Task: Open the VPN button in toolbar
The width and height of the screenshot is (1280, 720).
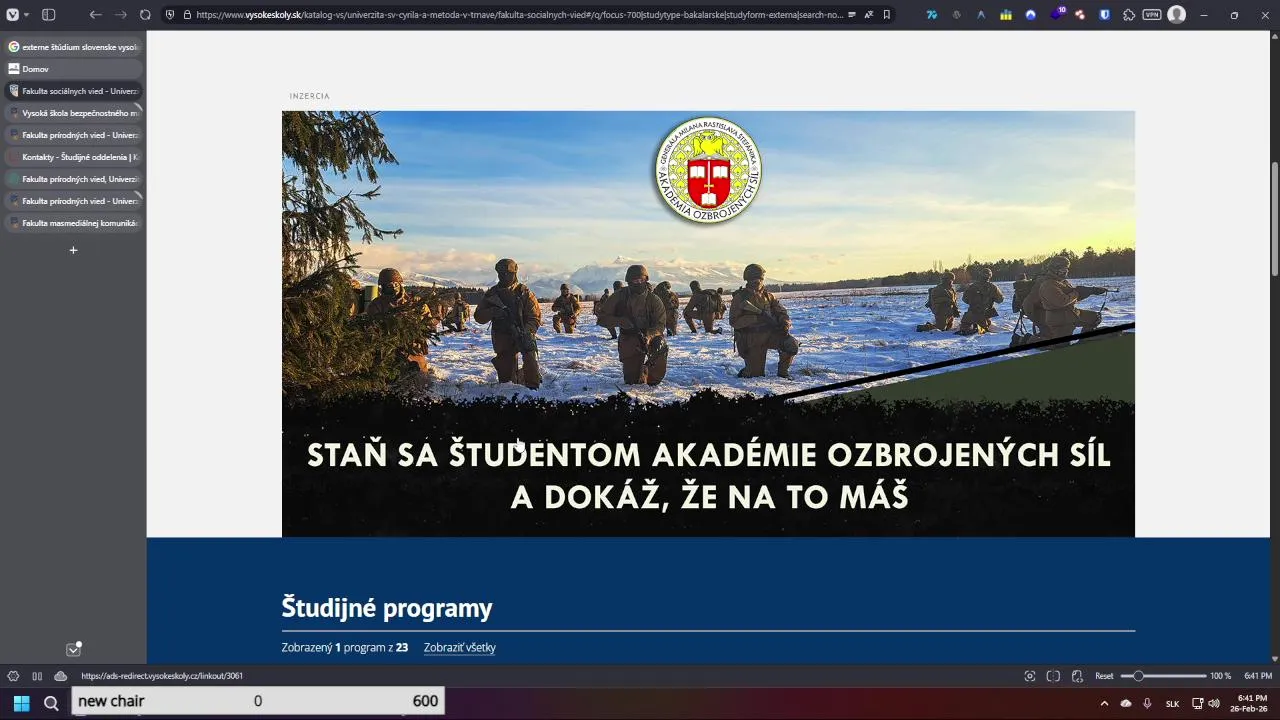Action: coord(1152,15)
